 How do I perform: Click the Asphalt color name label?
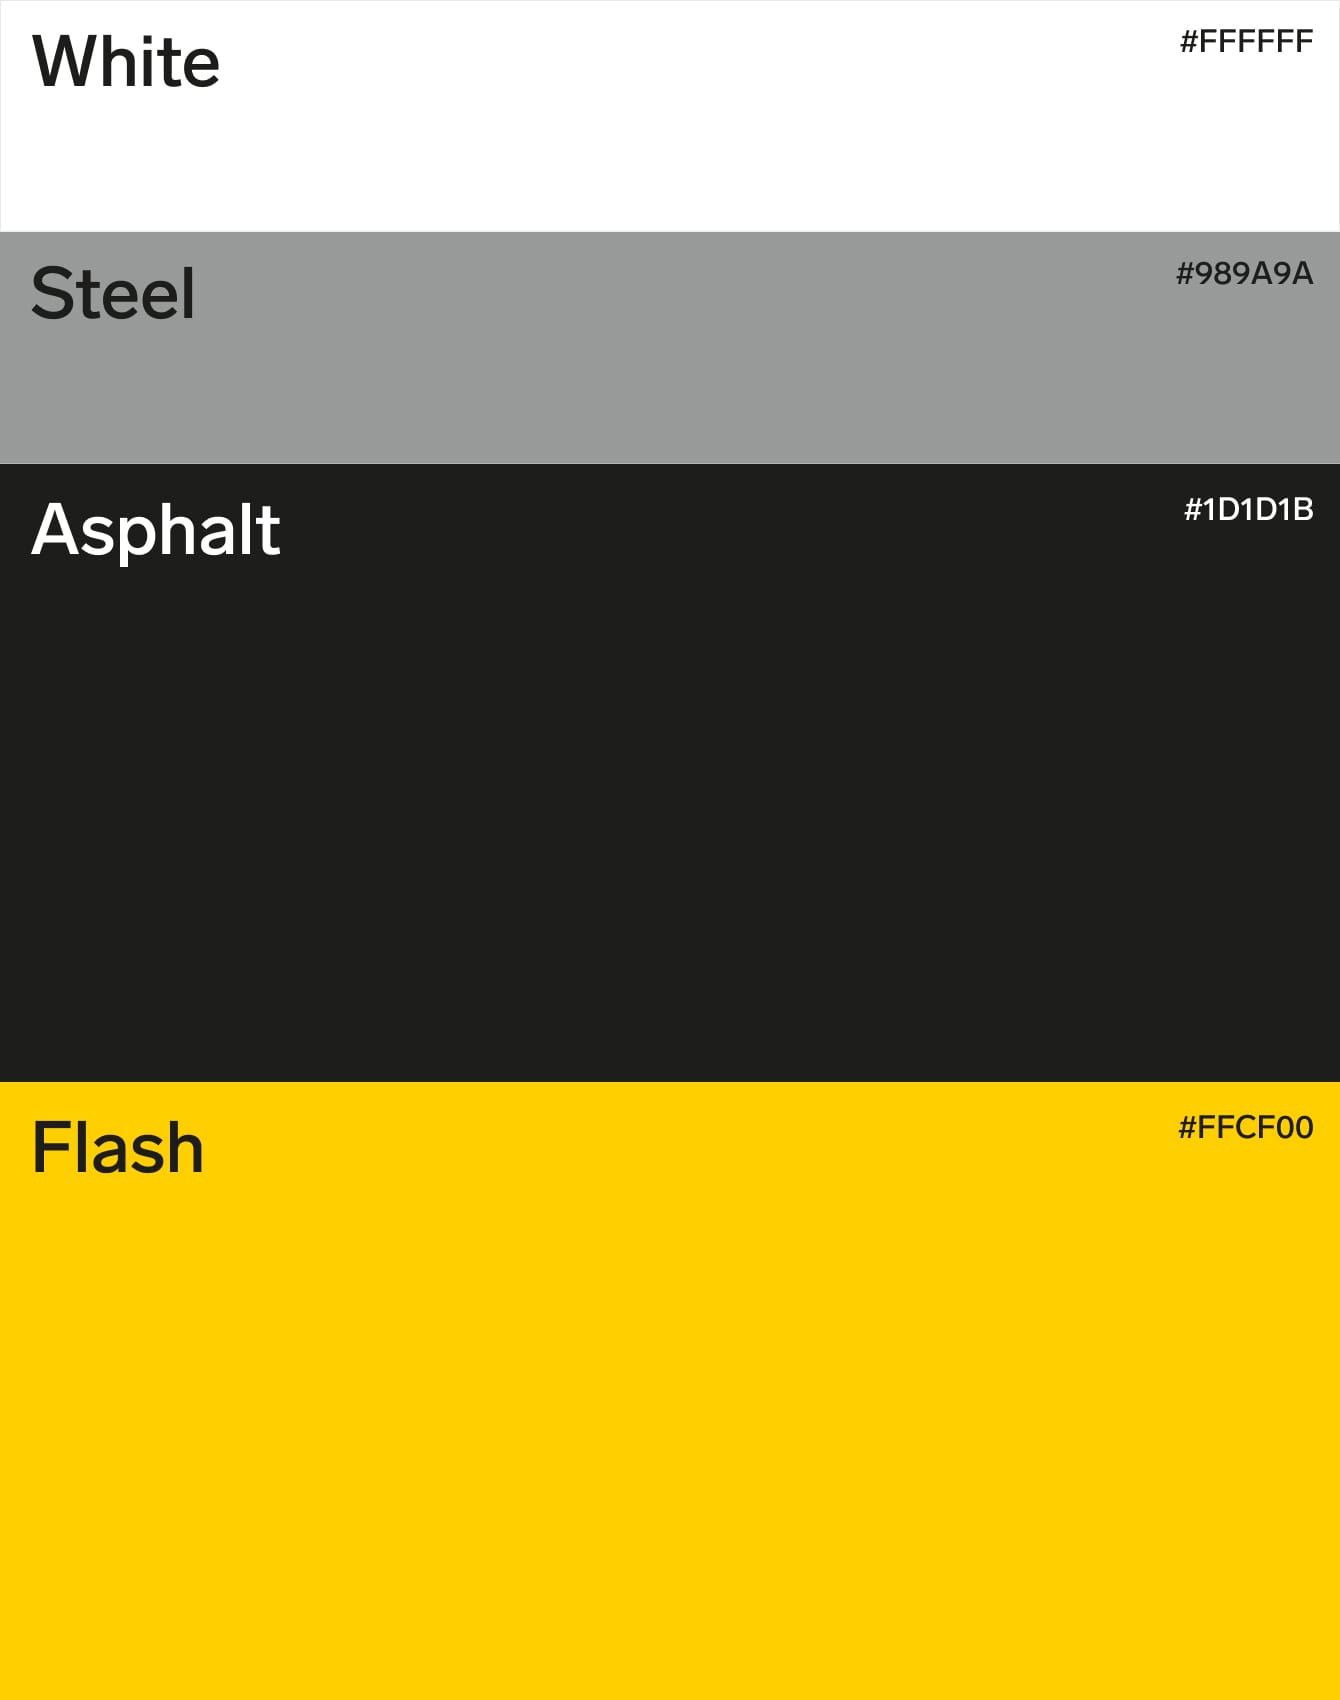click(156, 529)
